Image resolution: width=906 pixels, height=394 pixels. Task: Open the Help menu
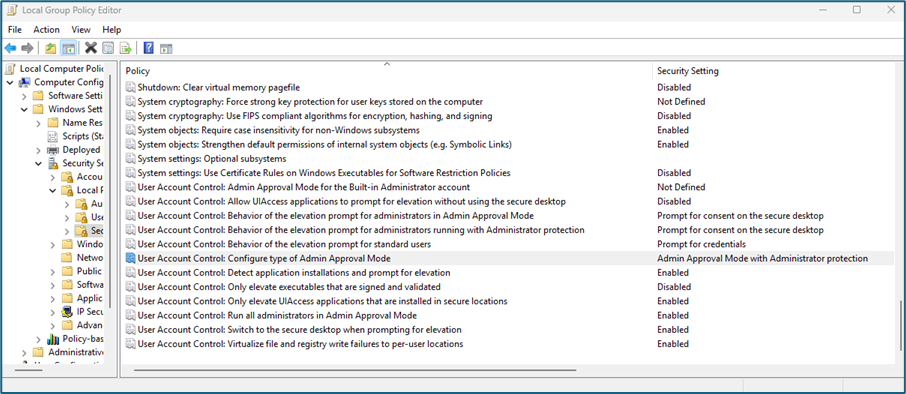112,29
